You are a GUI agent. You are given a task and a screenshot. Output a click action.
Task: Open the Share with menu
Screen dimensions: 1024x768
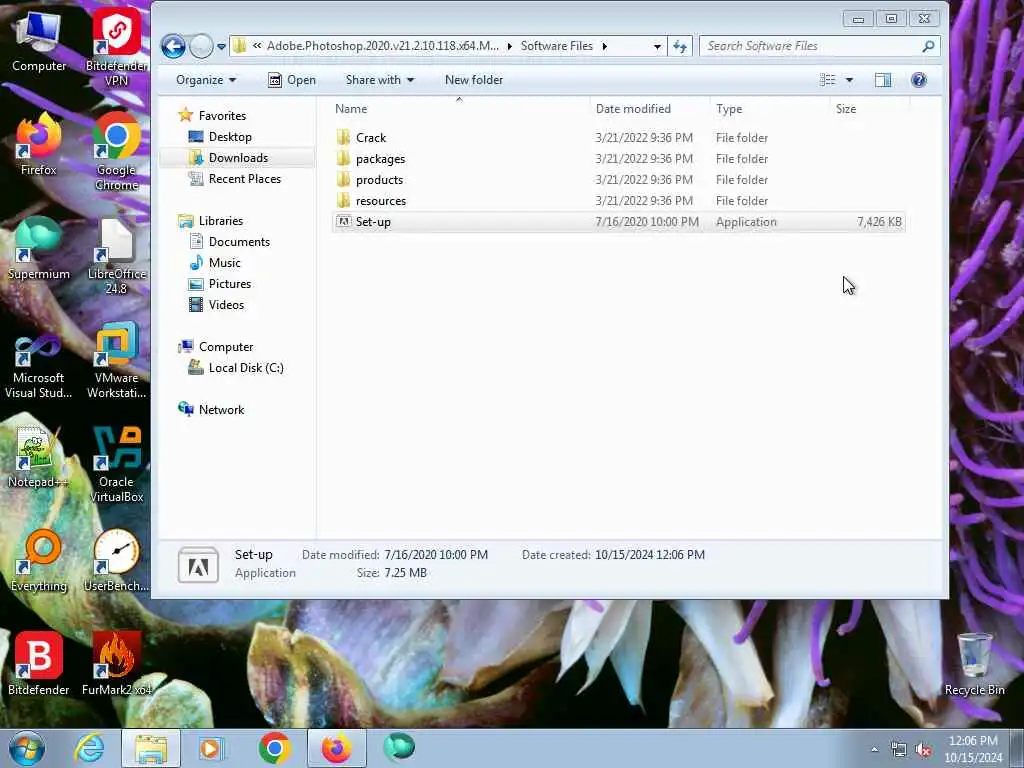pos(380,80)
